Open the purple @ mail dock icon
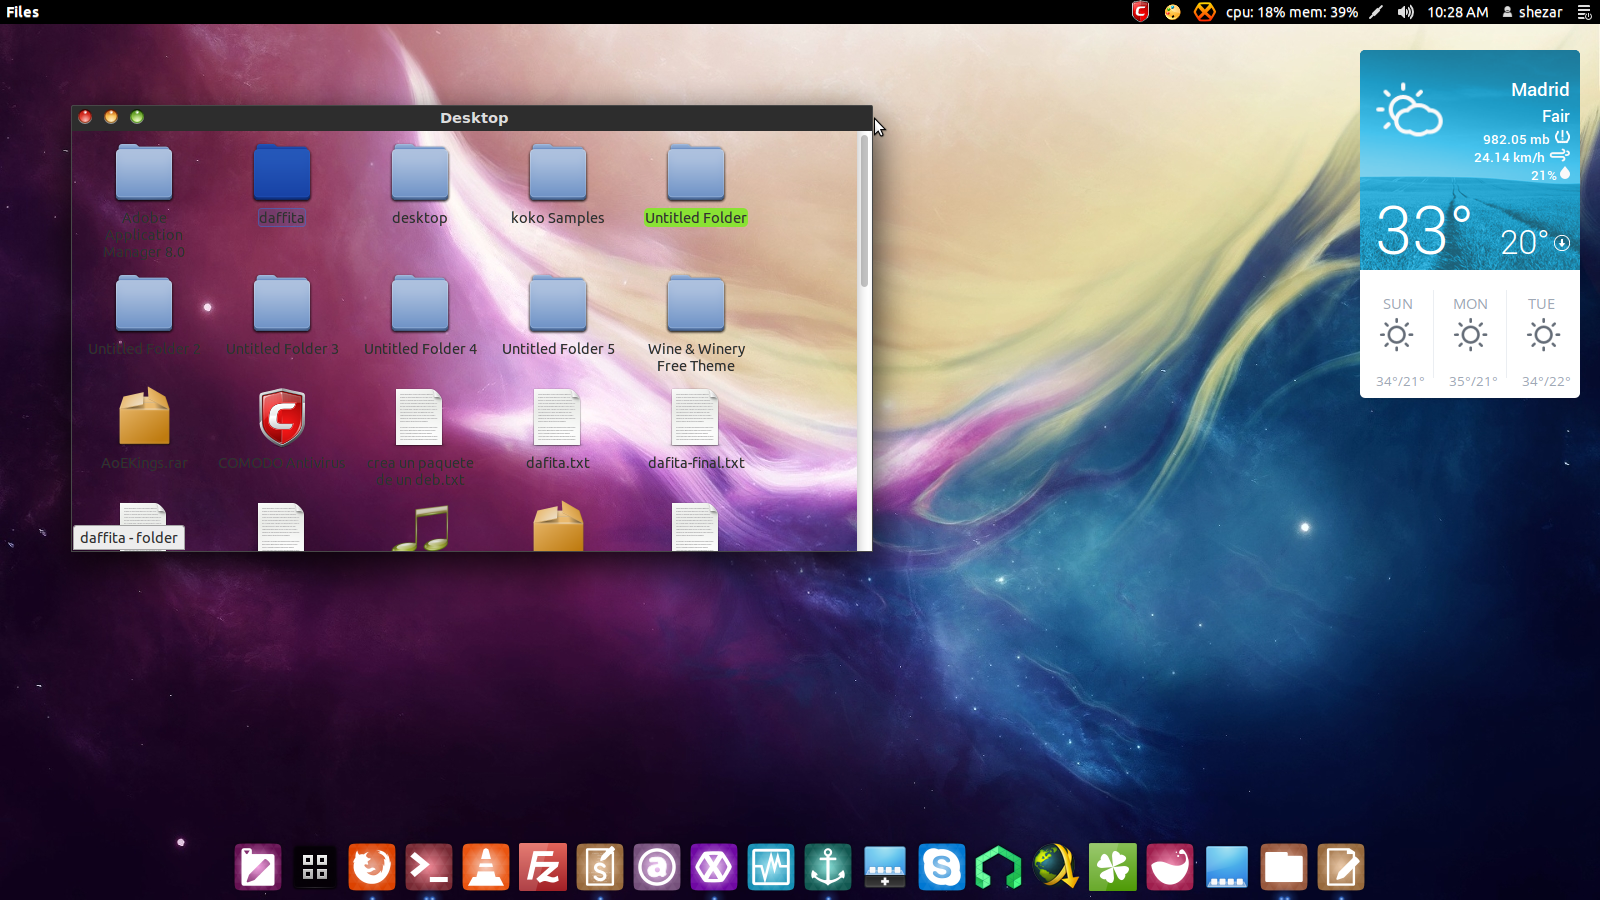 click(657, 867)
